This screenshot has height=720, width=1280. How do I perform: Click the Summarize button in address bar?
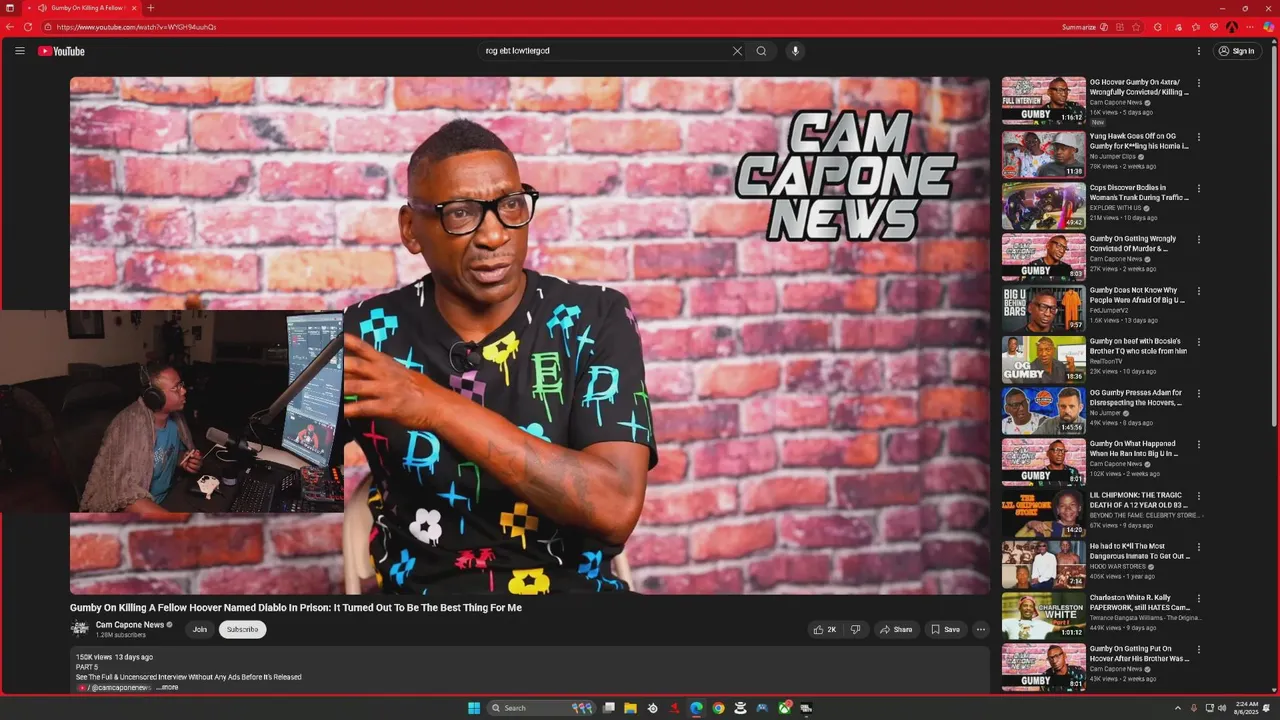(x=1084, y=27)
